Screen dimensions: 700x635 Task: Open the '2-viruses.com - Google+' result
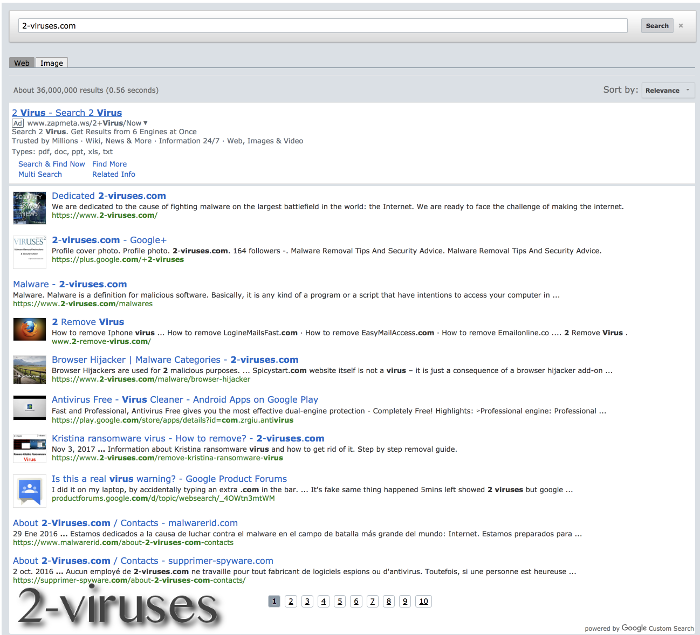[109, 240]
